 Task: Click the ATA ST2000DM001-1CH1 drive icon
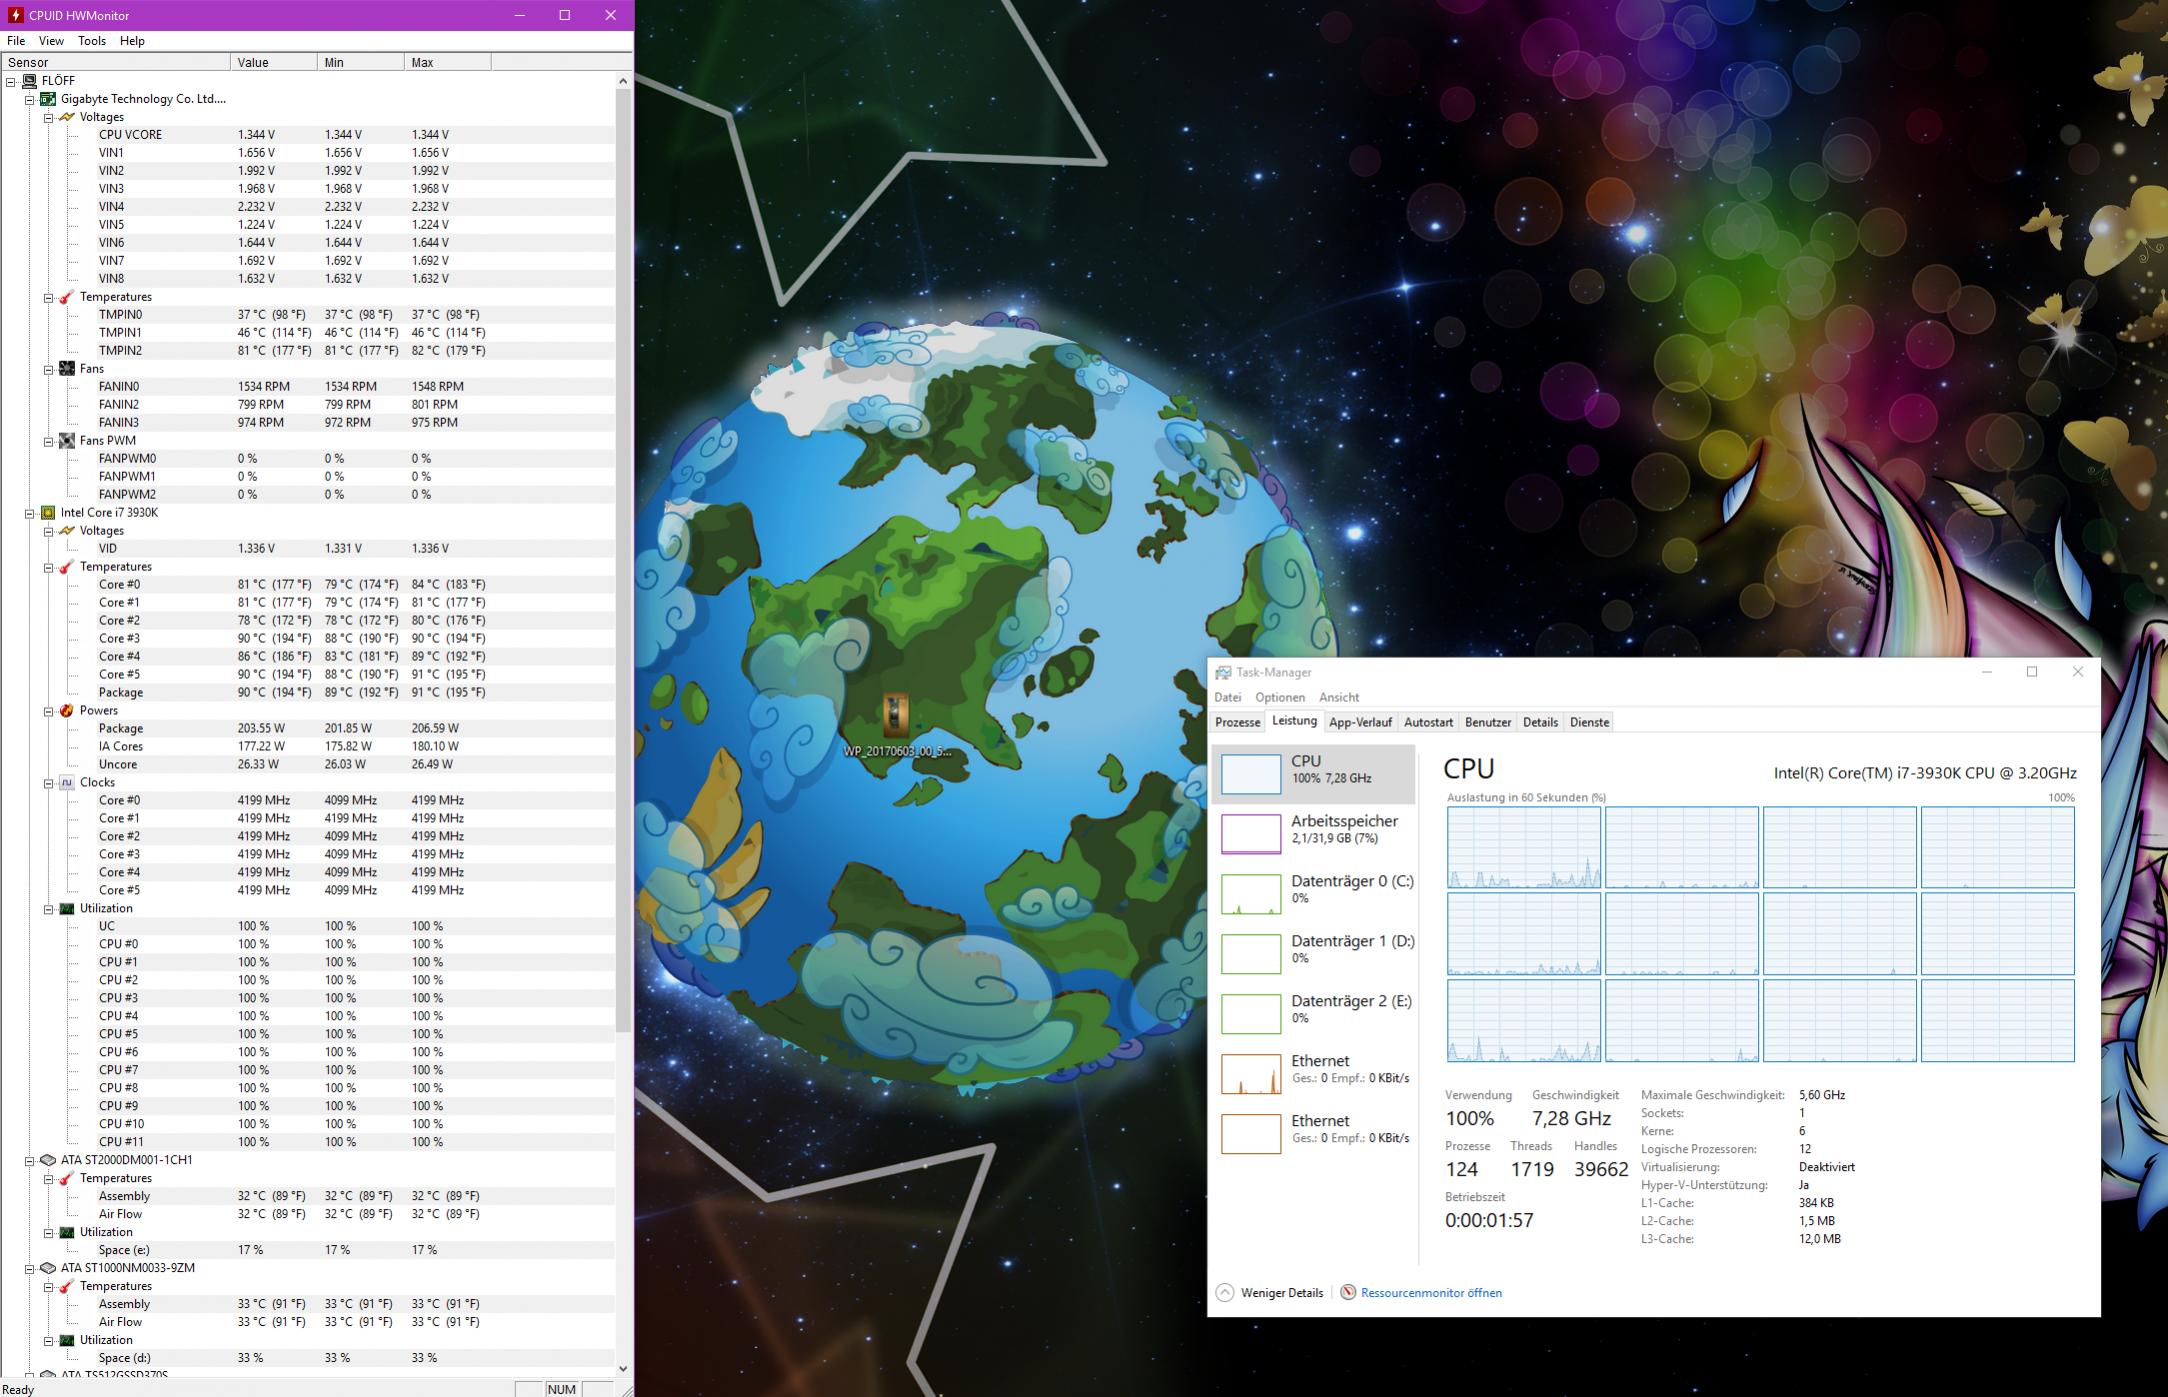pos(48,1161)
